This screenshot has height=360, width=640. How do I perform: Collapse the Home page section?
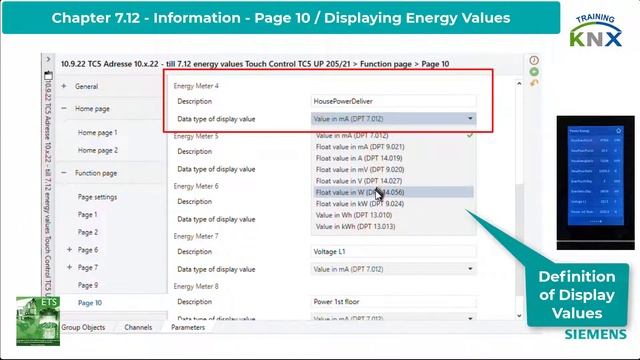coord(64,109)
